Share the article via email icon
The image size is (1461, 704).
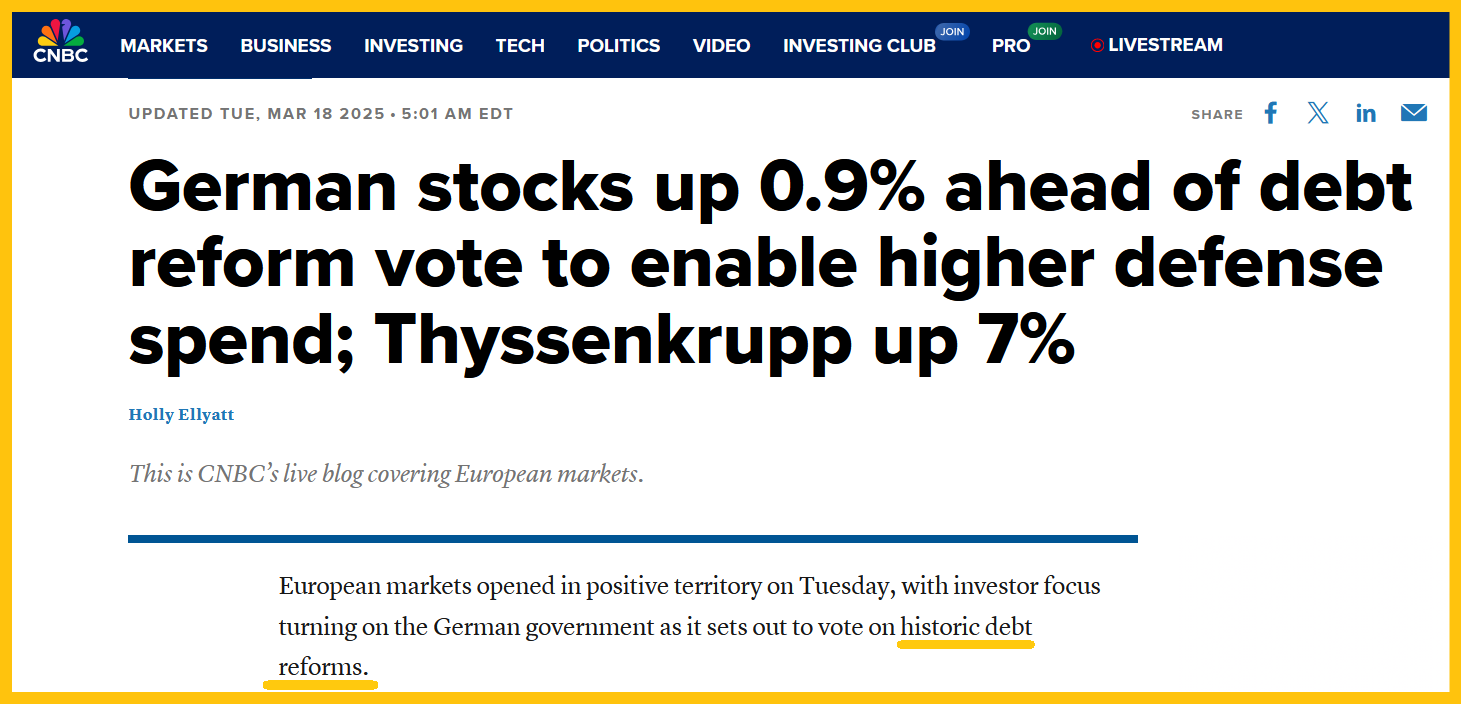tap(1414, 113)
